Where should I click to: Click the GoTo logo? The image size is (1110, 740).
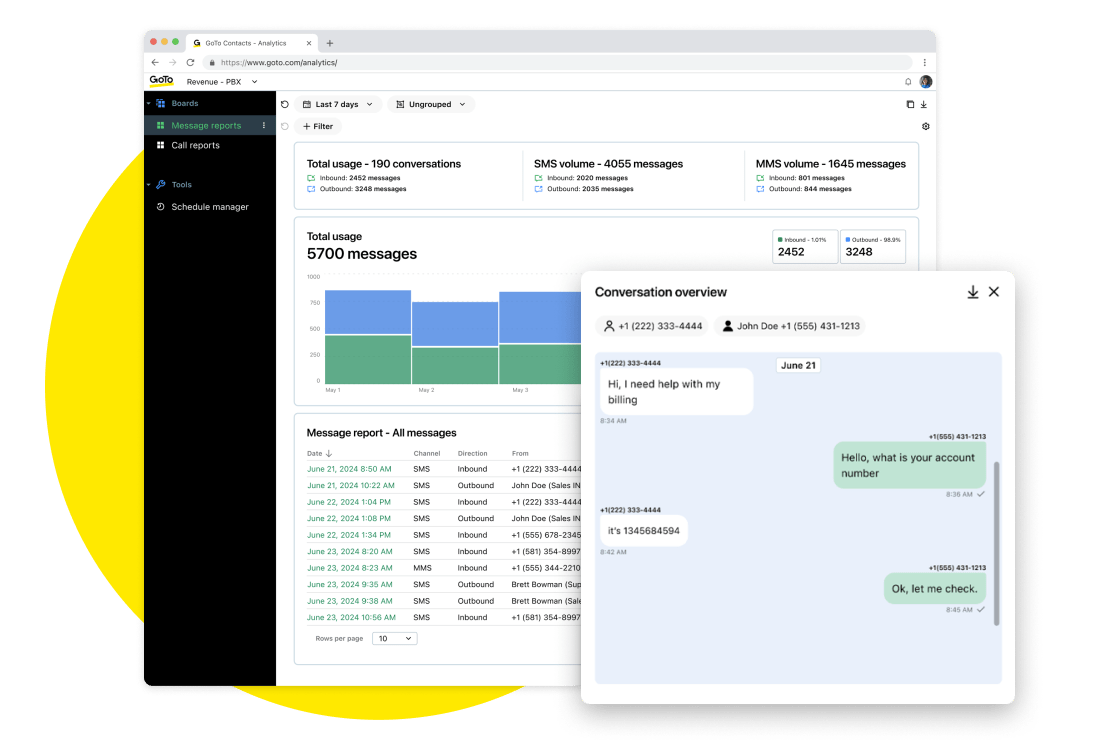[x=160, y=81]
